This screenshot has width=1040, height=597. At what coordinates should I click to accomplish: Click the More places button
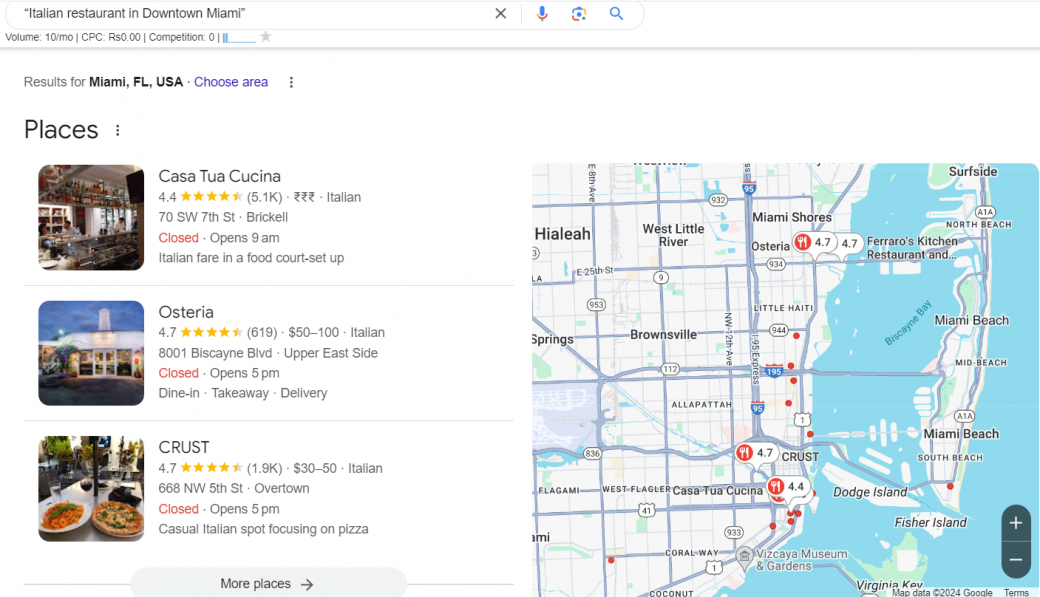[268, 584]
